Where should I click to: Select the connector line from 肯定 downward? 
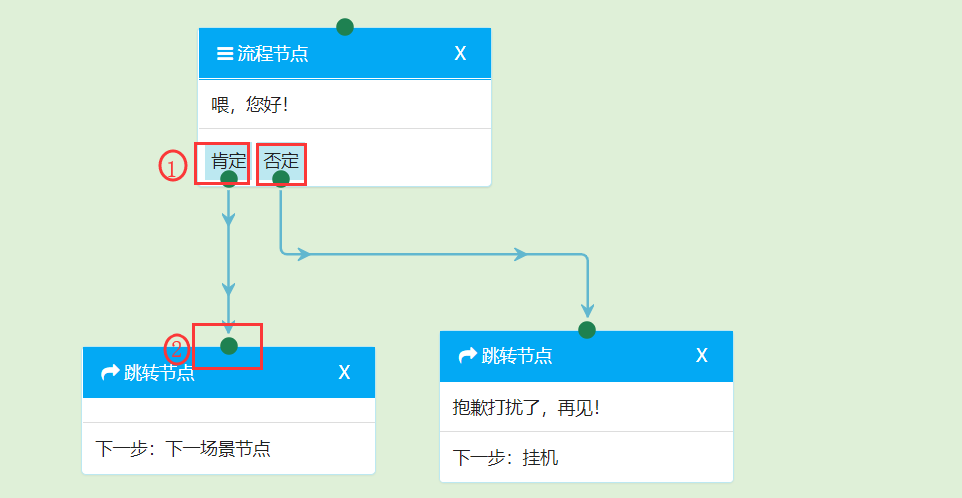pos(229,260)
